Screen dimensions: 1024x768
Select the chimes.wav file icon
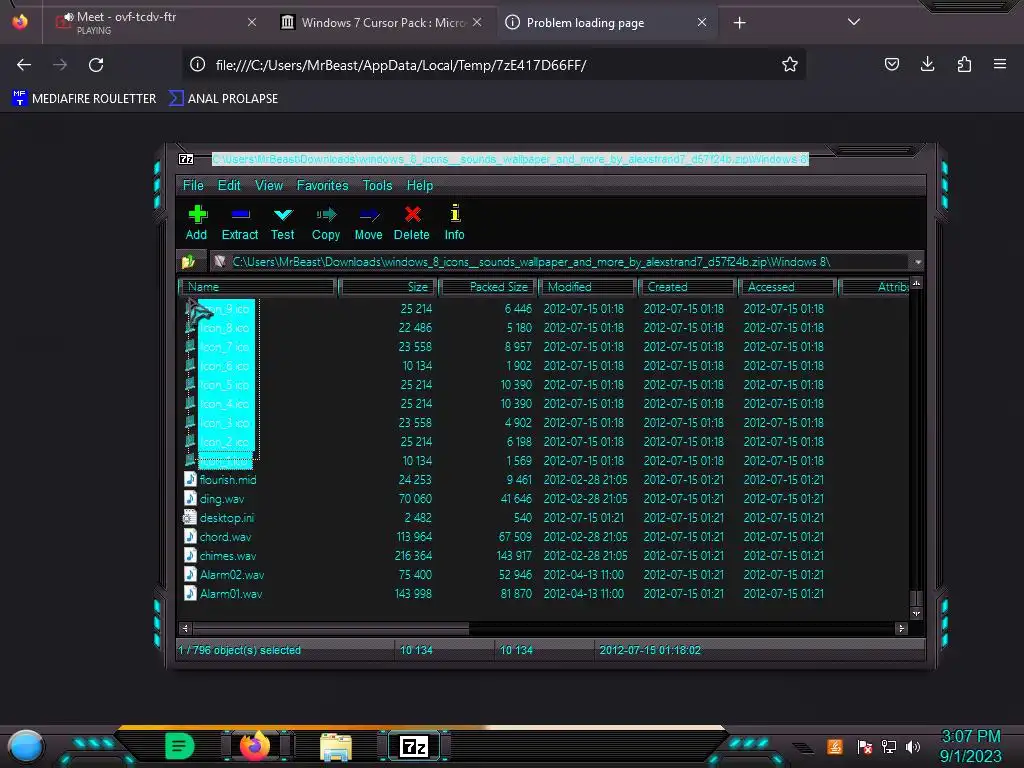(x=190, y=555)
